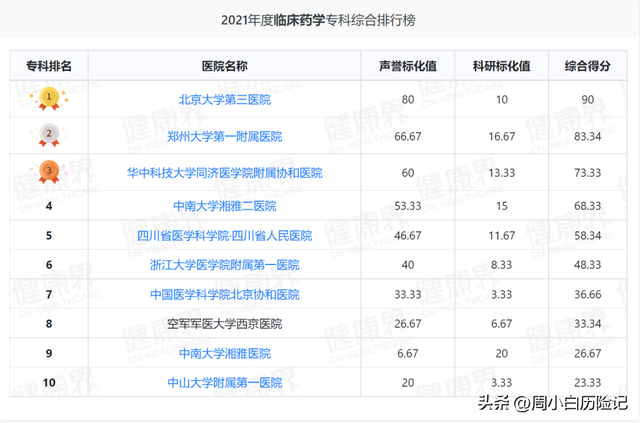
Task: Click research value 11.67 for 四川省人民医院
Action: point(502,236)
